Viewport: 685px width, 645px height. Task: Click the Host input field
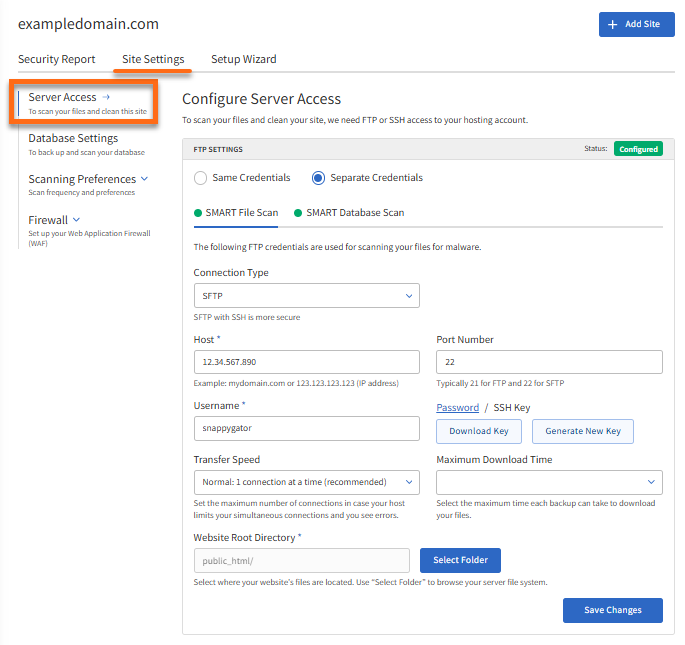point(307,362)
